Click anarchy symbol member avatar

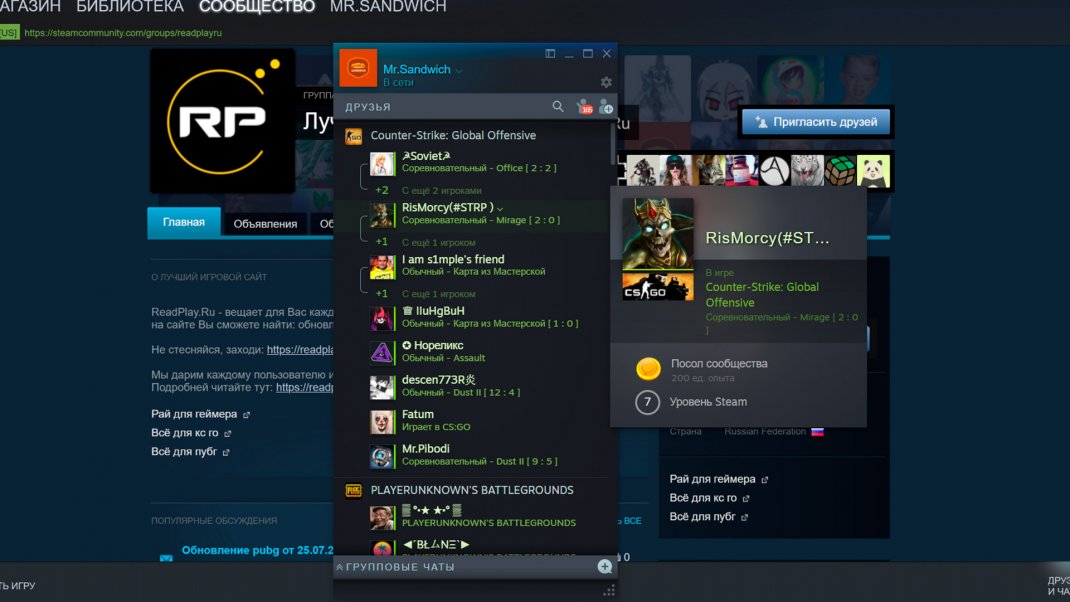pos(775,171)
